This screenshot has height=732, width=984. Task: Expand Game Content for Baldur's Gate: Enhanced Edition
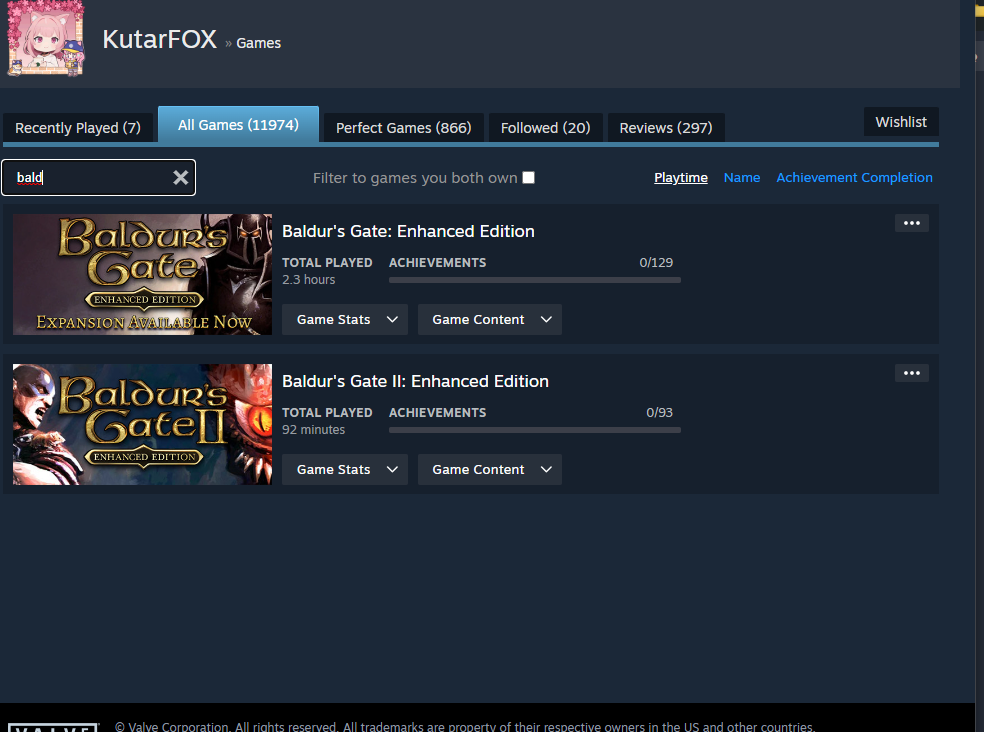coord(489,320)
